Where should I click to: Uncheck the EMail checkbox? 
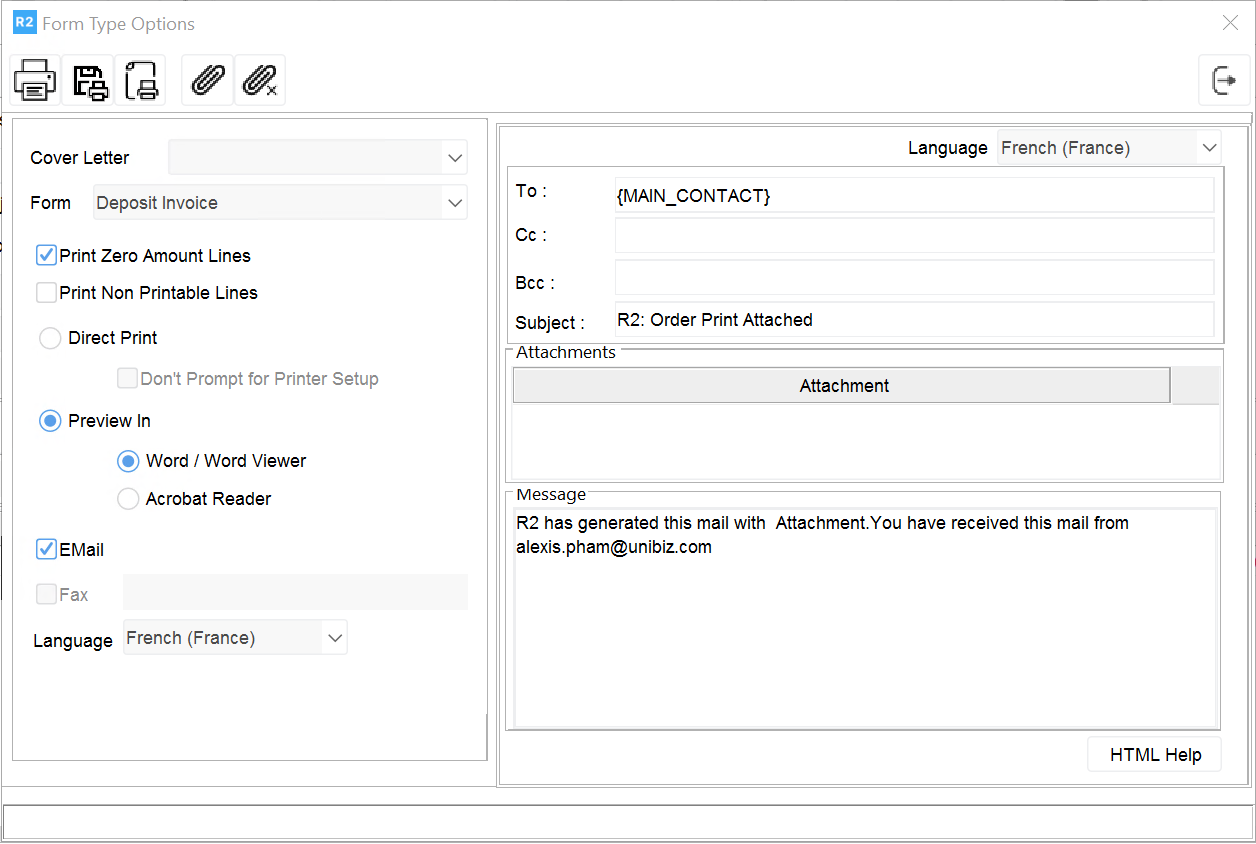46,550
